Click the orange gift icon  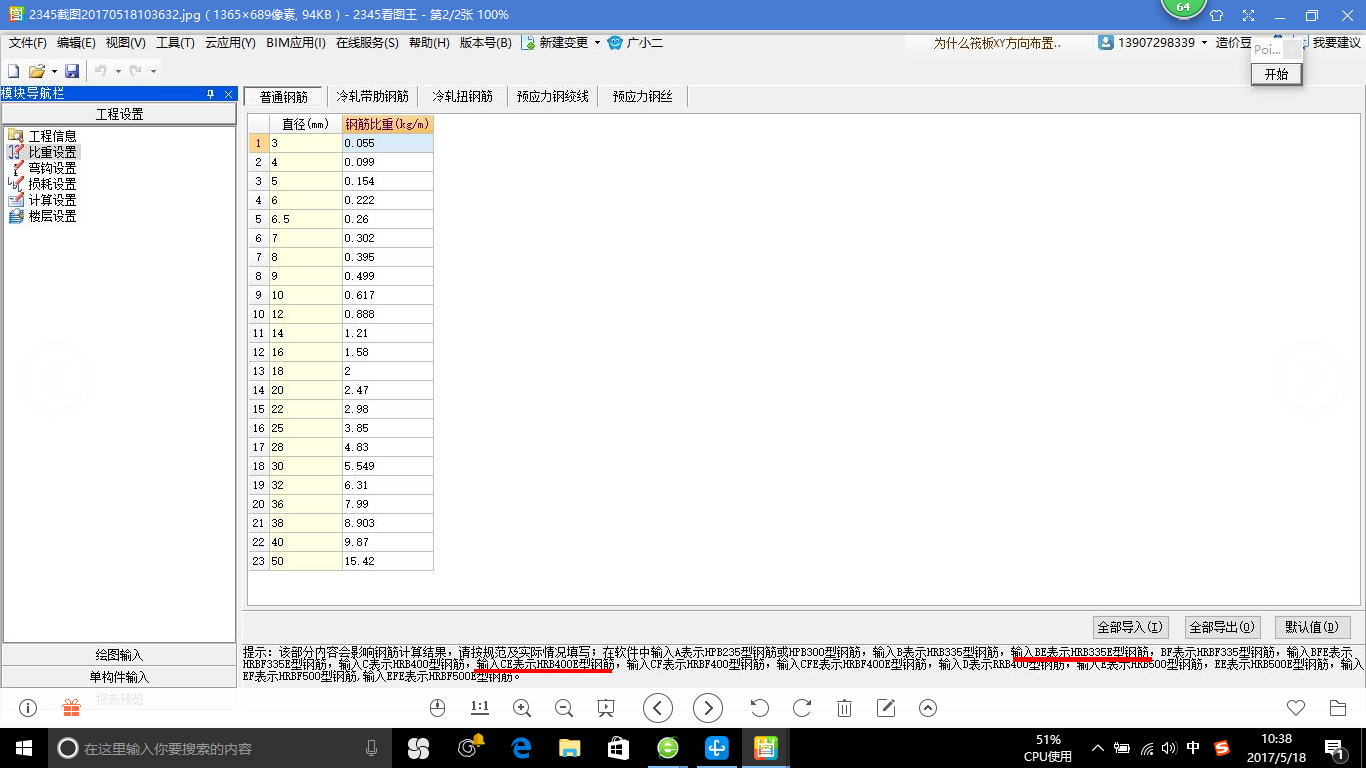pos(71,708)
